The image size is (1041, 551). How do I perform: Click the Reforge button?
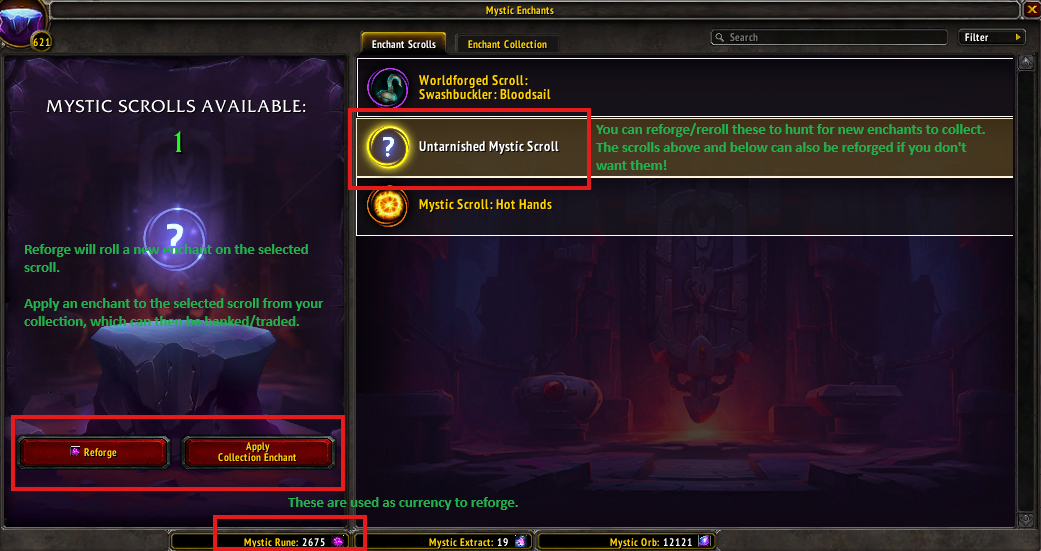coord(94,453)
